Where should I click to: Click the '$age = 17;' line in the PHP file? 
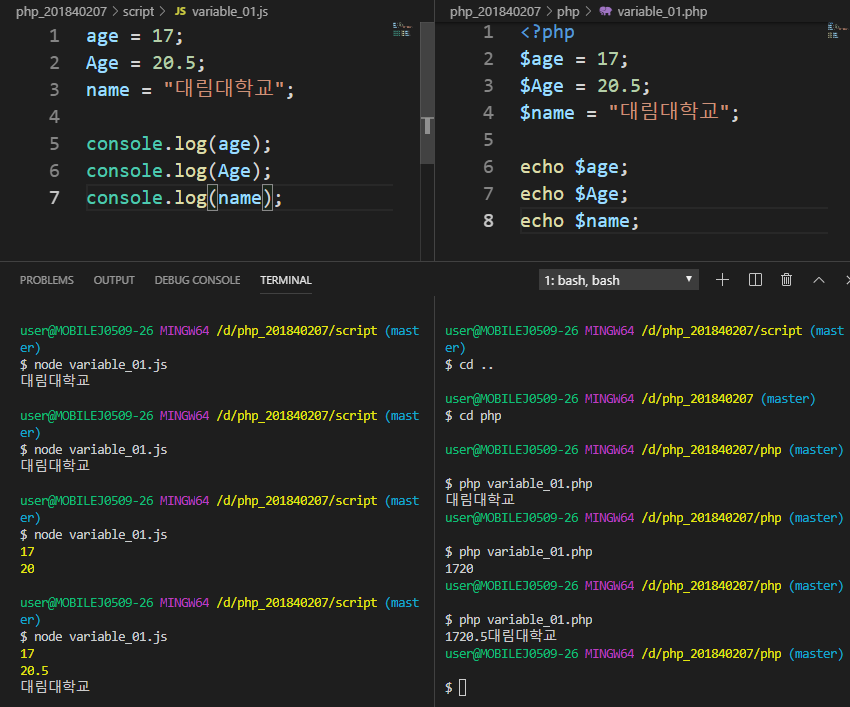click(x=574, y=59)
